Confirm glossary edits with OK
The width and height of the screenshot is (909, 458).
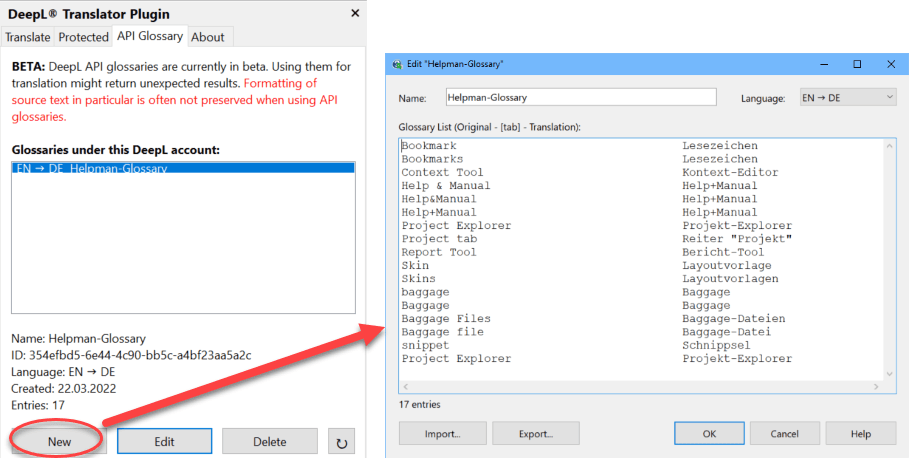(x=710, y=434)
